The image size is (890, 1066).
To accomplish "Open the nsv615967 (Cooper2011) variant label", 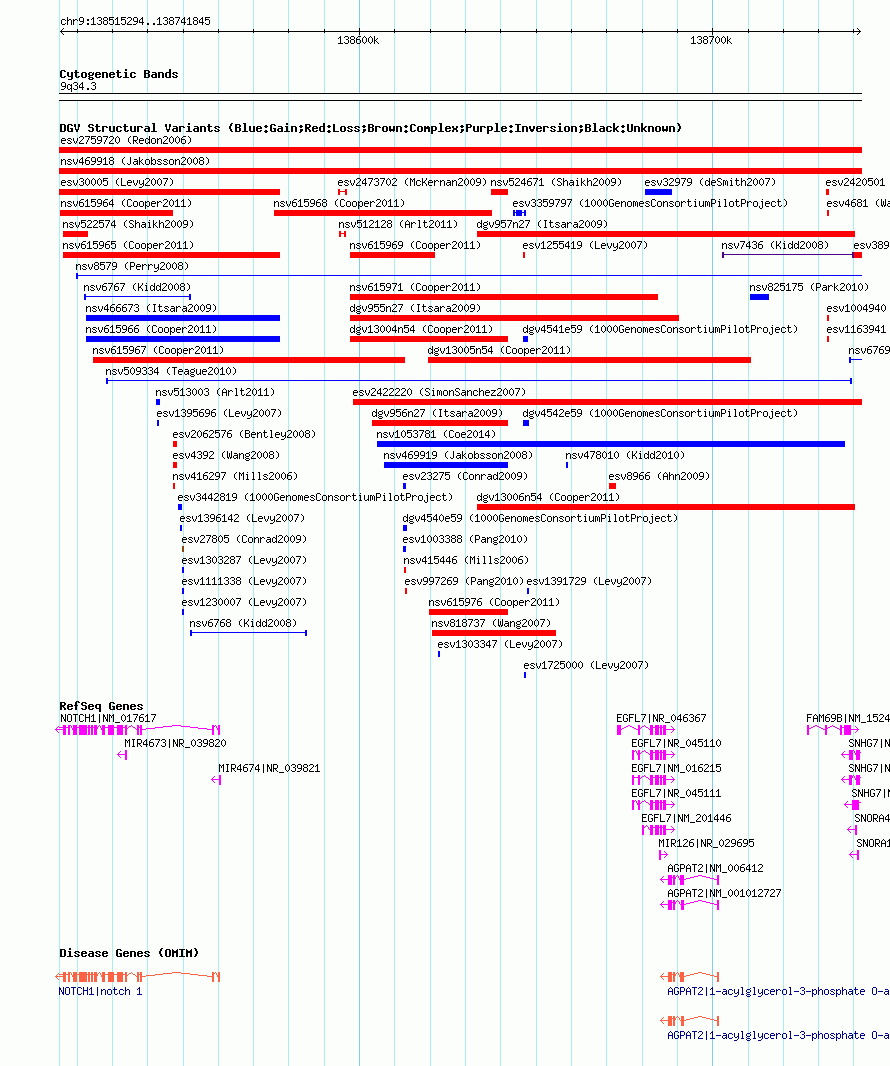I will pos(158,351).
